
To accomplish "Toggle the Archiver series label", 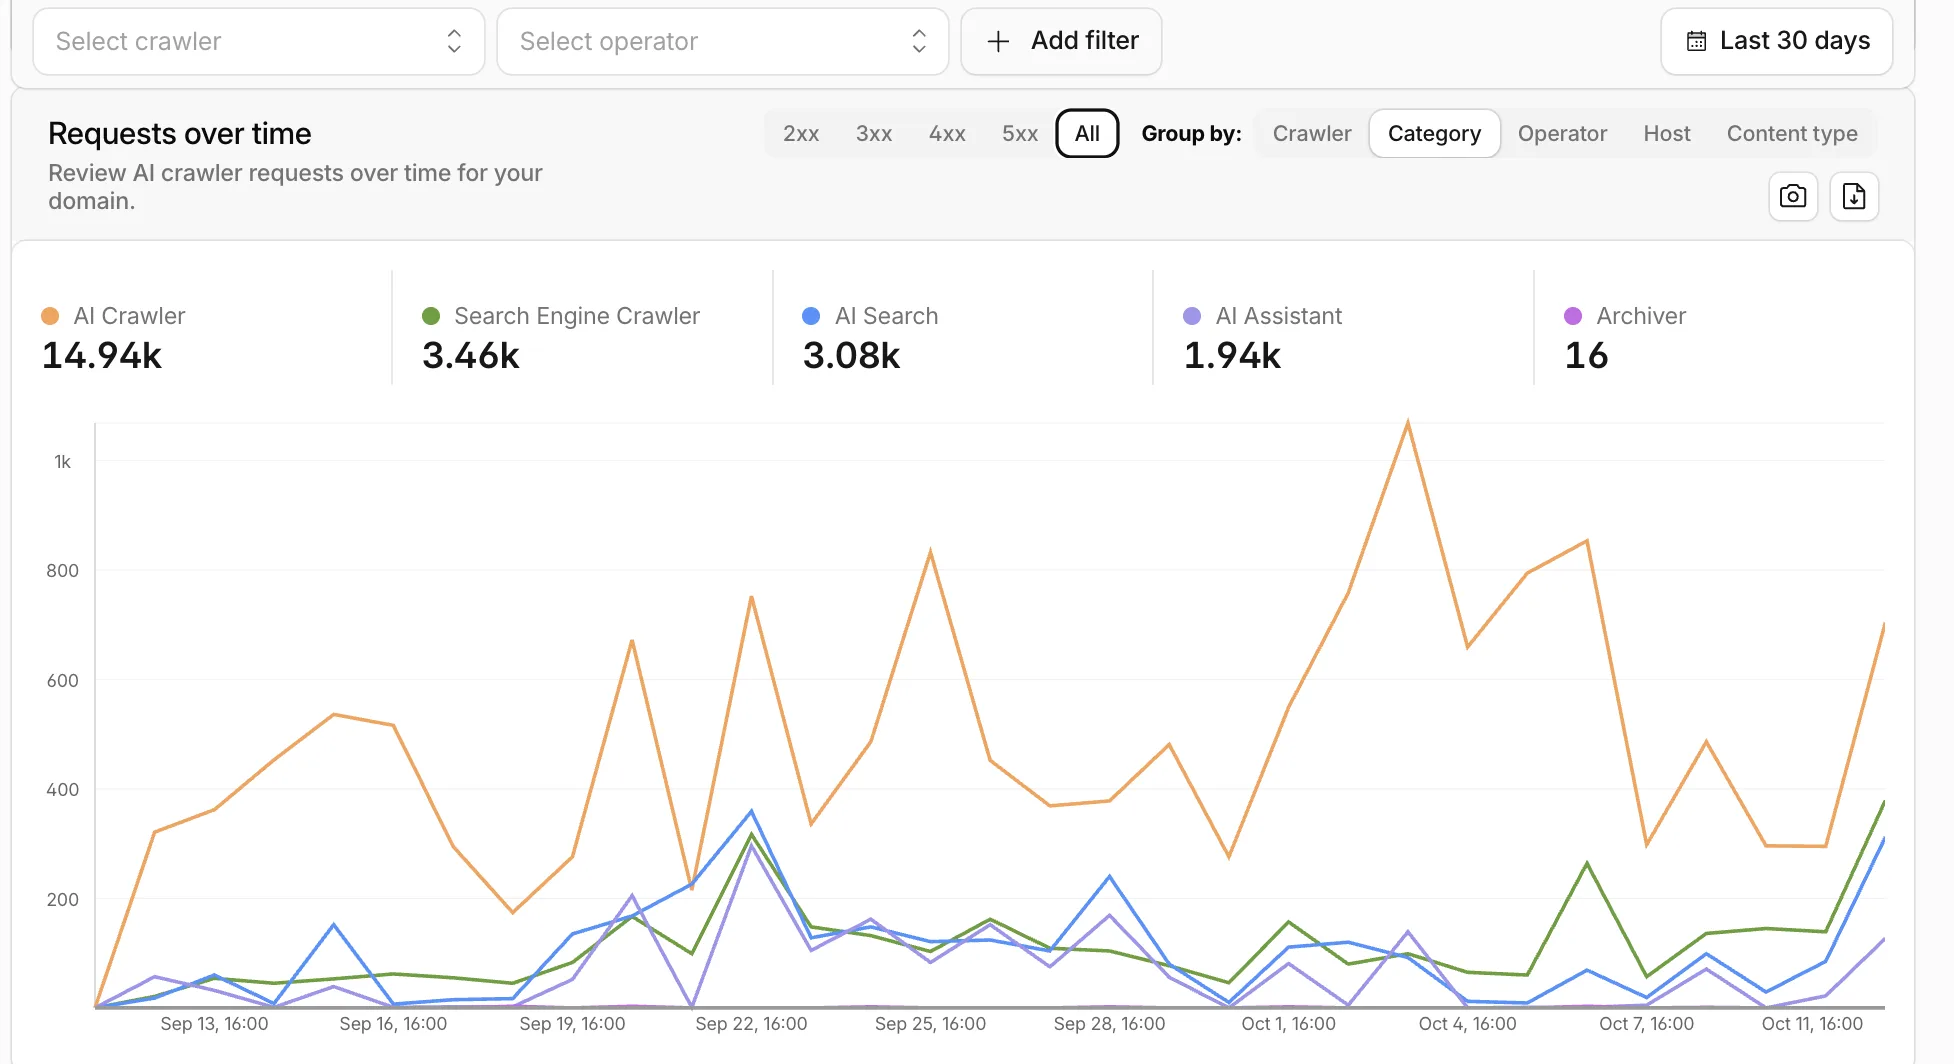I will 1641,316.
